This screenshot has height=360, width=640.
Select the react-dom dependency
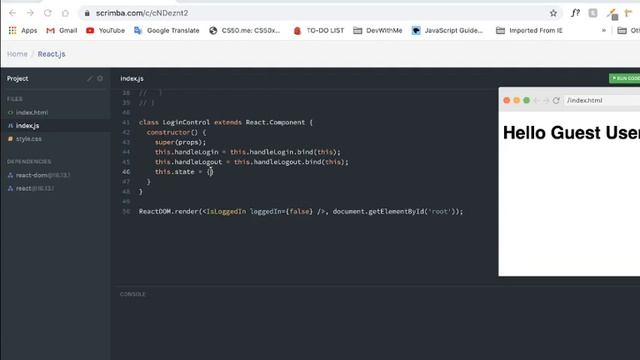click(x=39, y=175)
